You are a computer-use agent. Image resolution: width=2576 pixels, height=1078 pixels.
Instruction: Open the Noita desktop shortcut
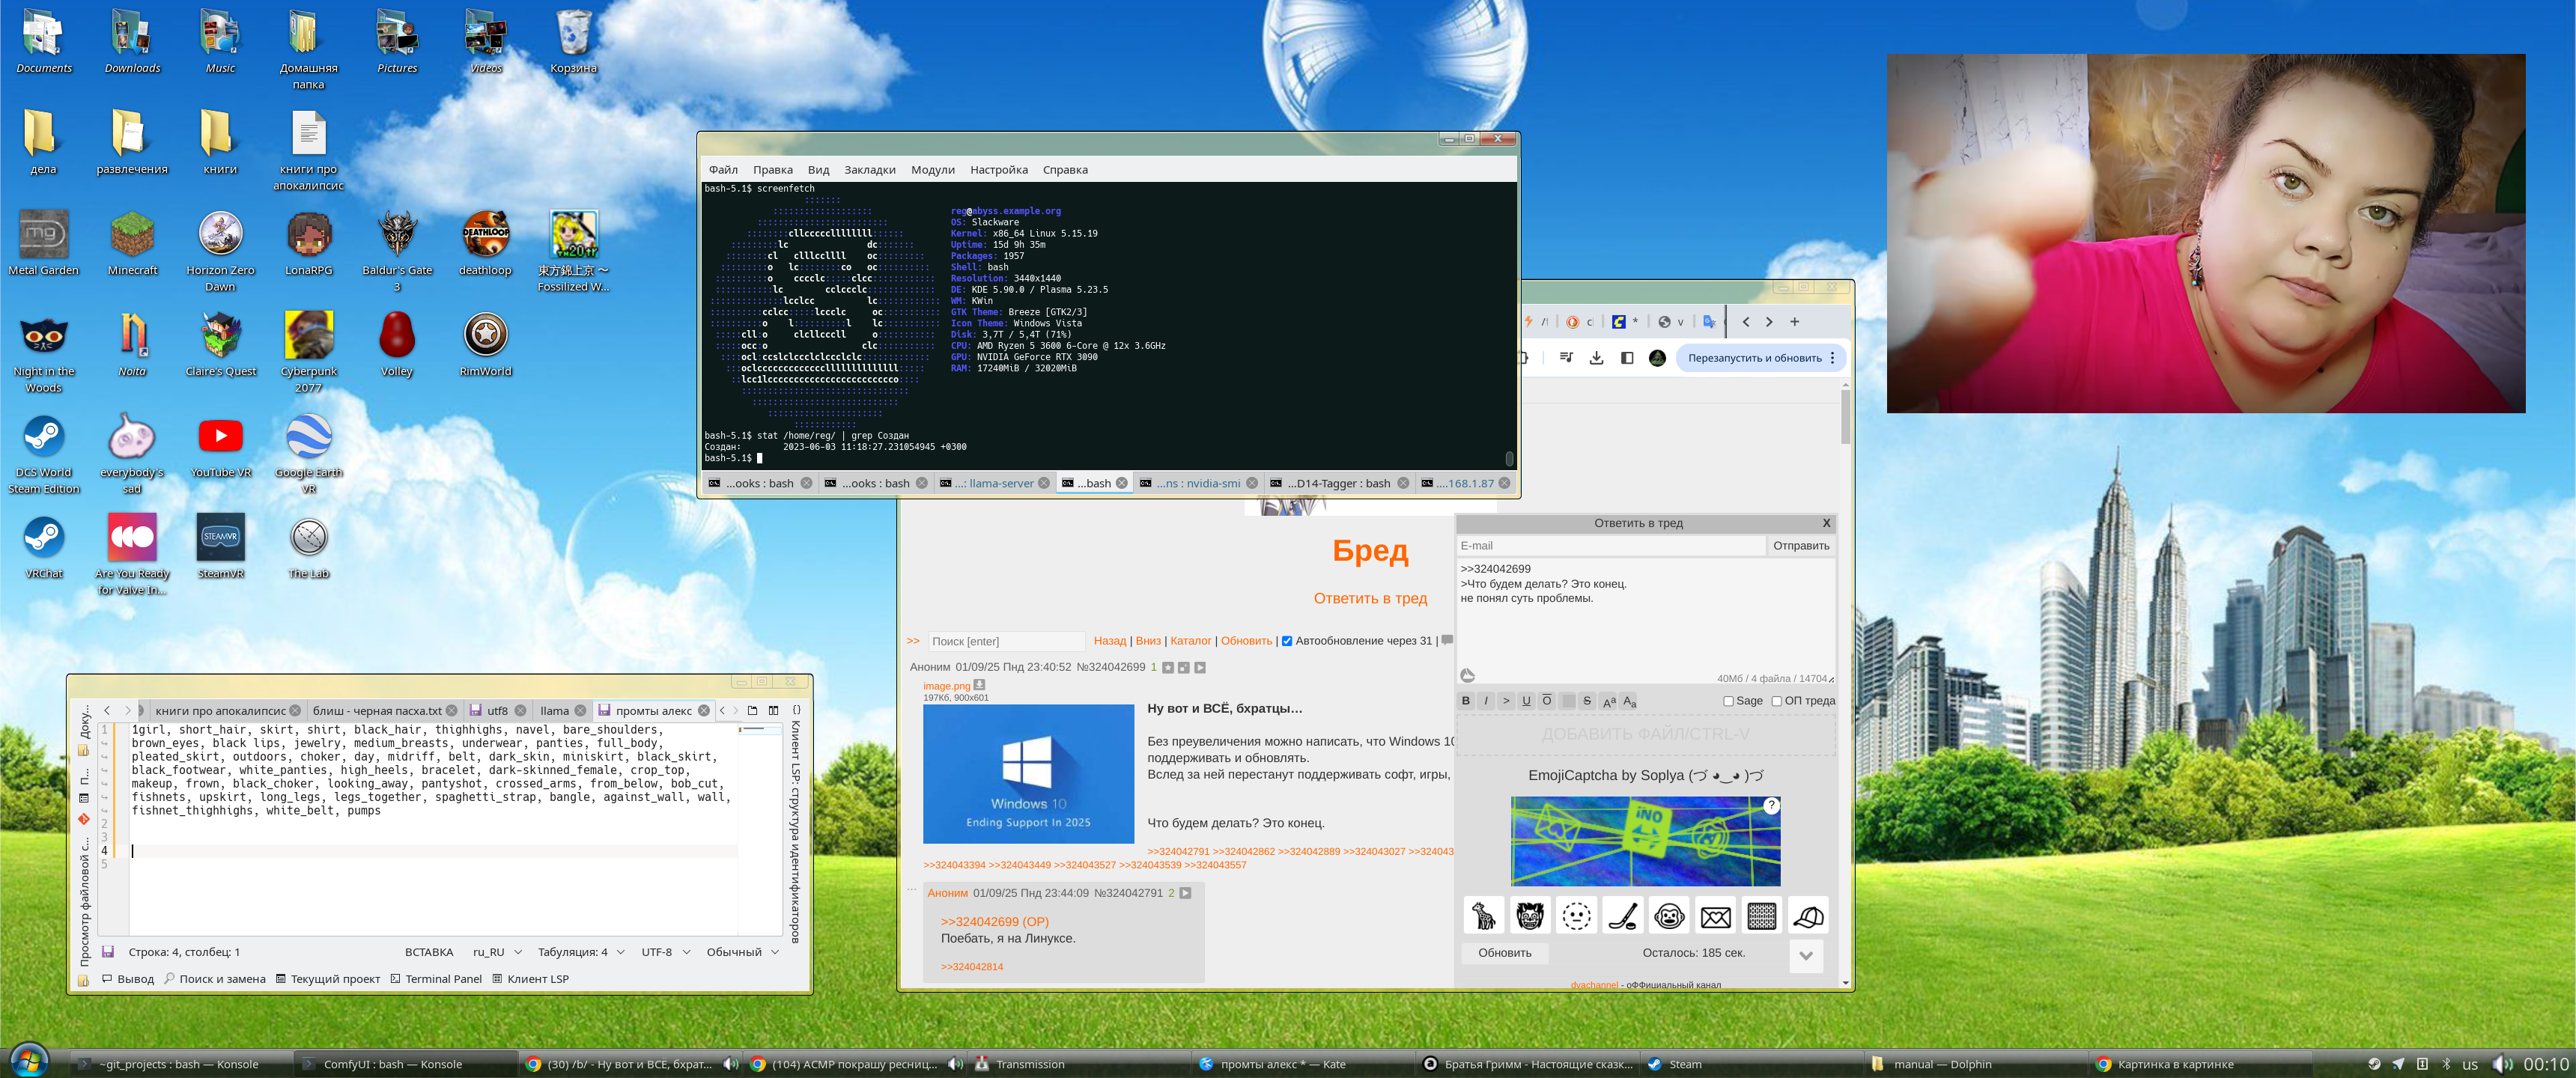132,344
